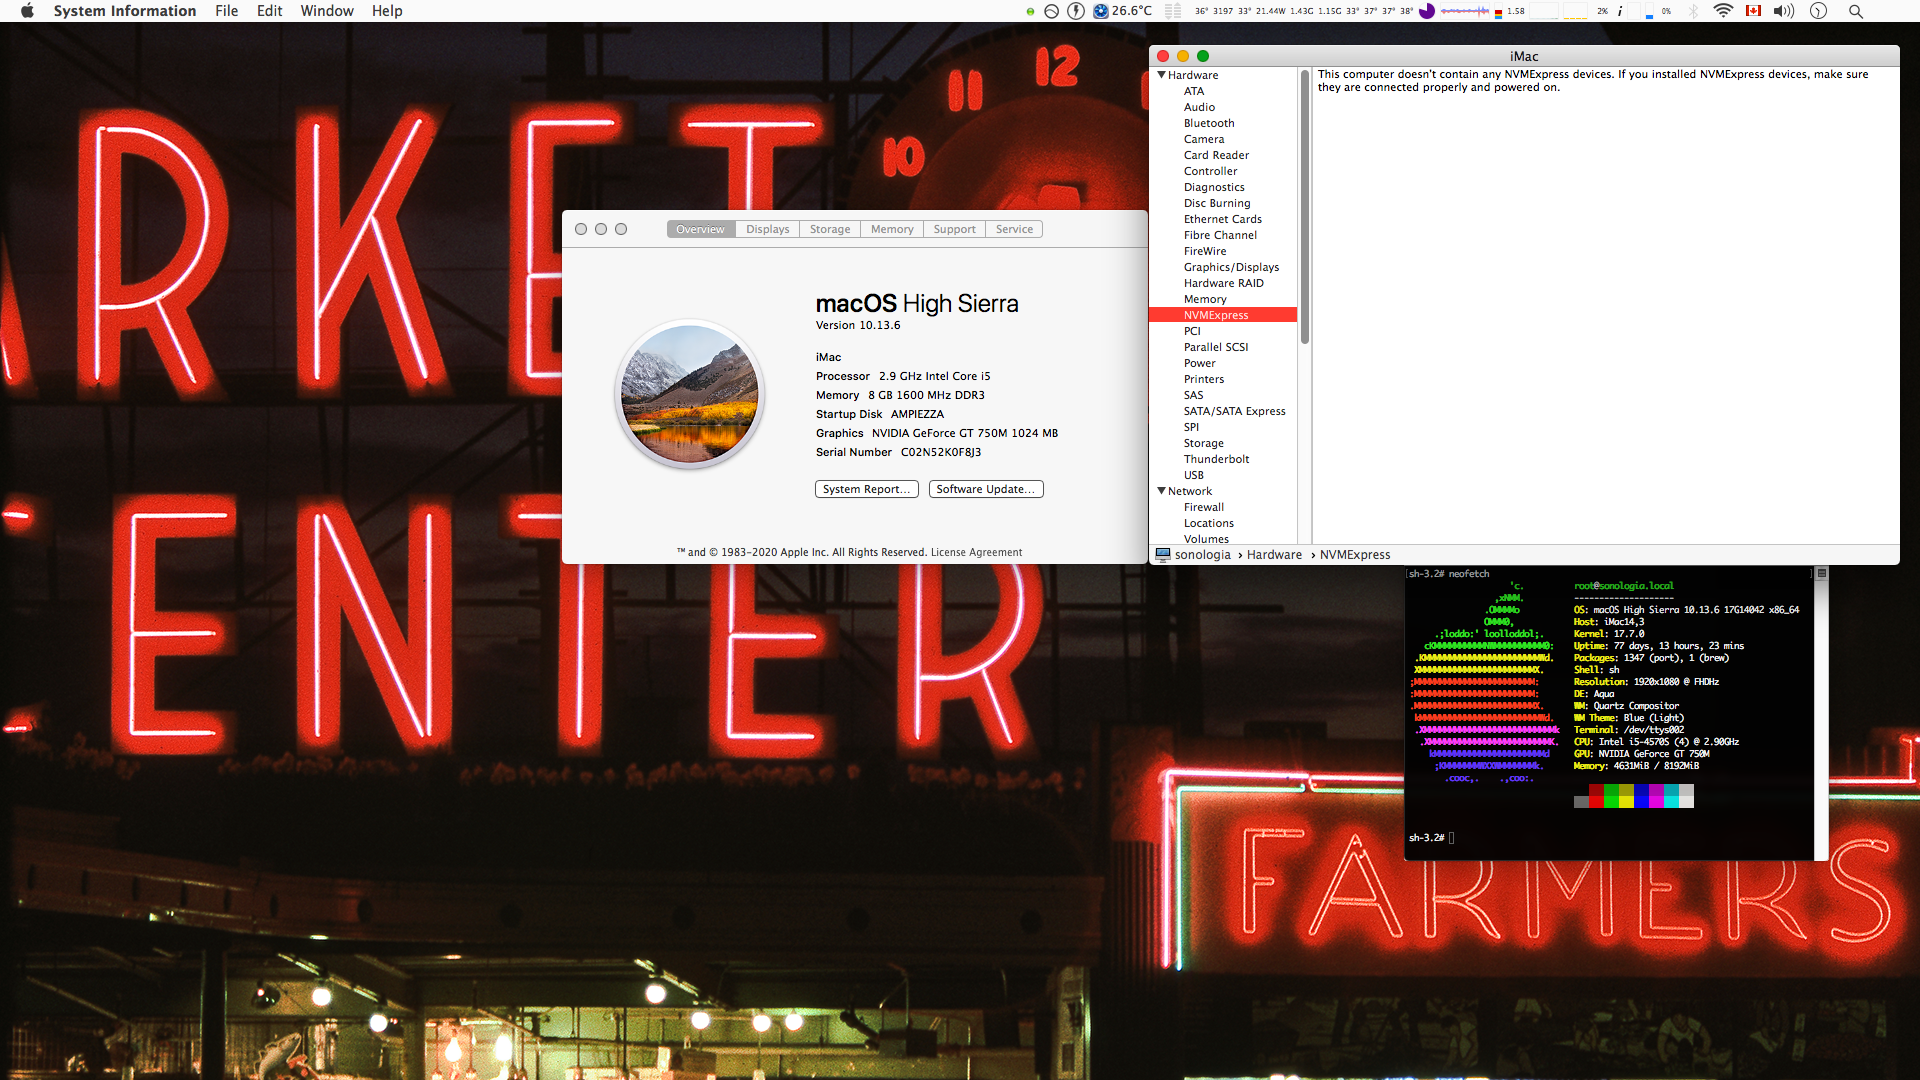The height and width of the screenshot is (1080, 1920).
Task: Collapse the Hardware tree section
Action: [1161, 75]
